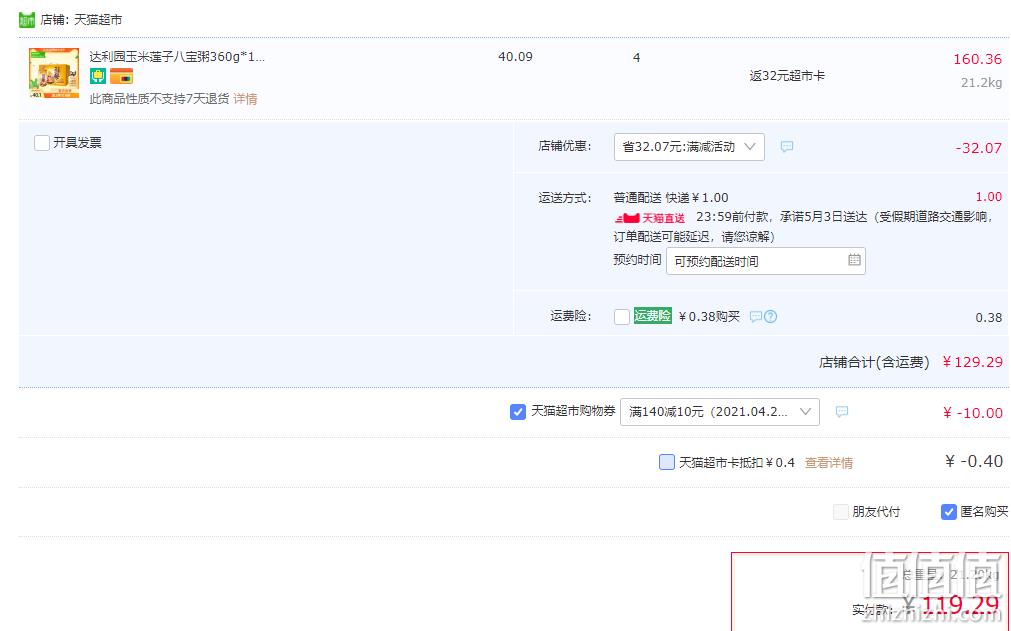Click the message icon beside 满140减10元 coupon
Viewport: 1011px width, 631px height.
pos(841,412)
